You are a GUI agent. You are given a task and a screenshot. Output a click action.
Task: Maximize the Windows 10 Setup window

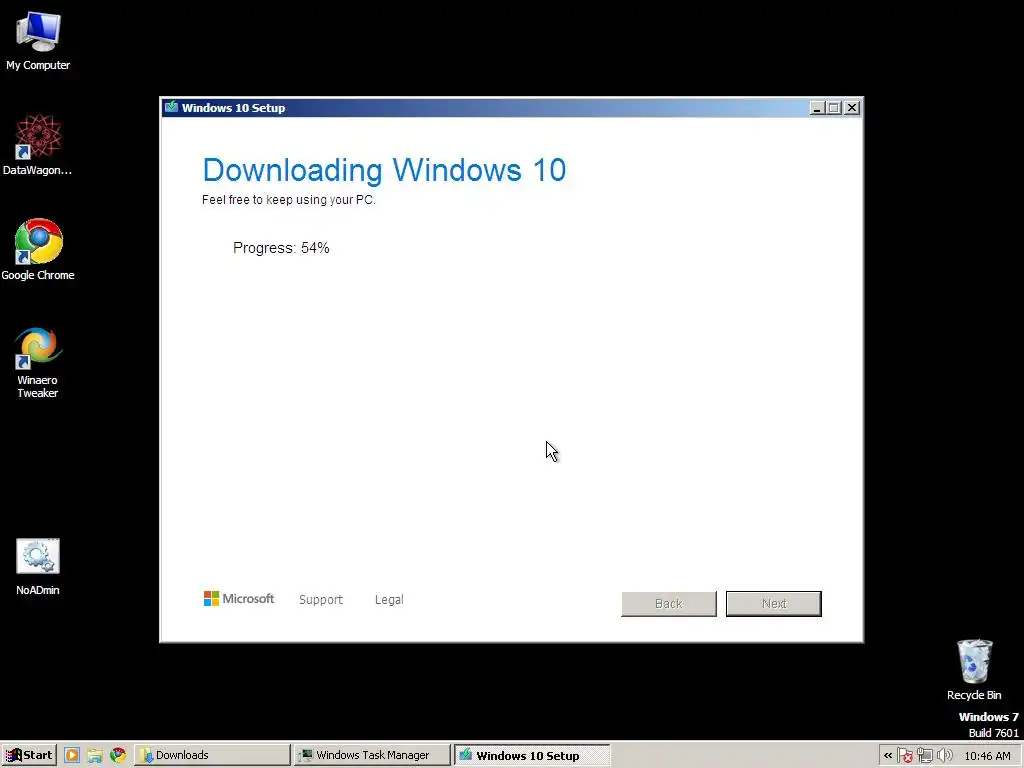[834, 108]
